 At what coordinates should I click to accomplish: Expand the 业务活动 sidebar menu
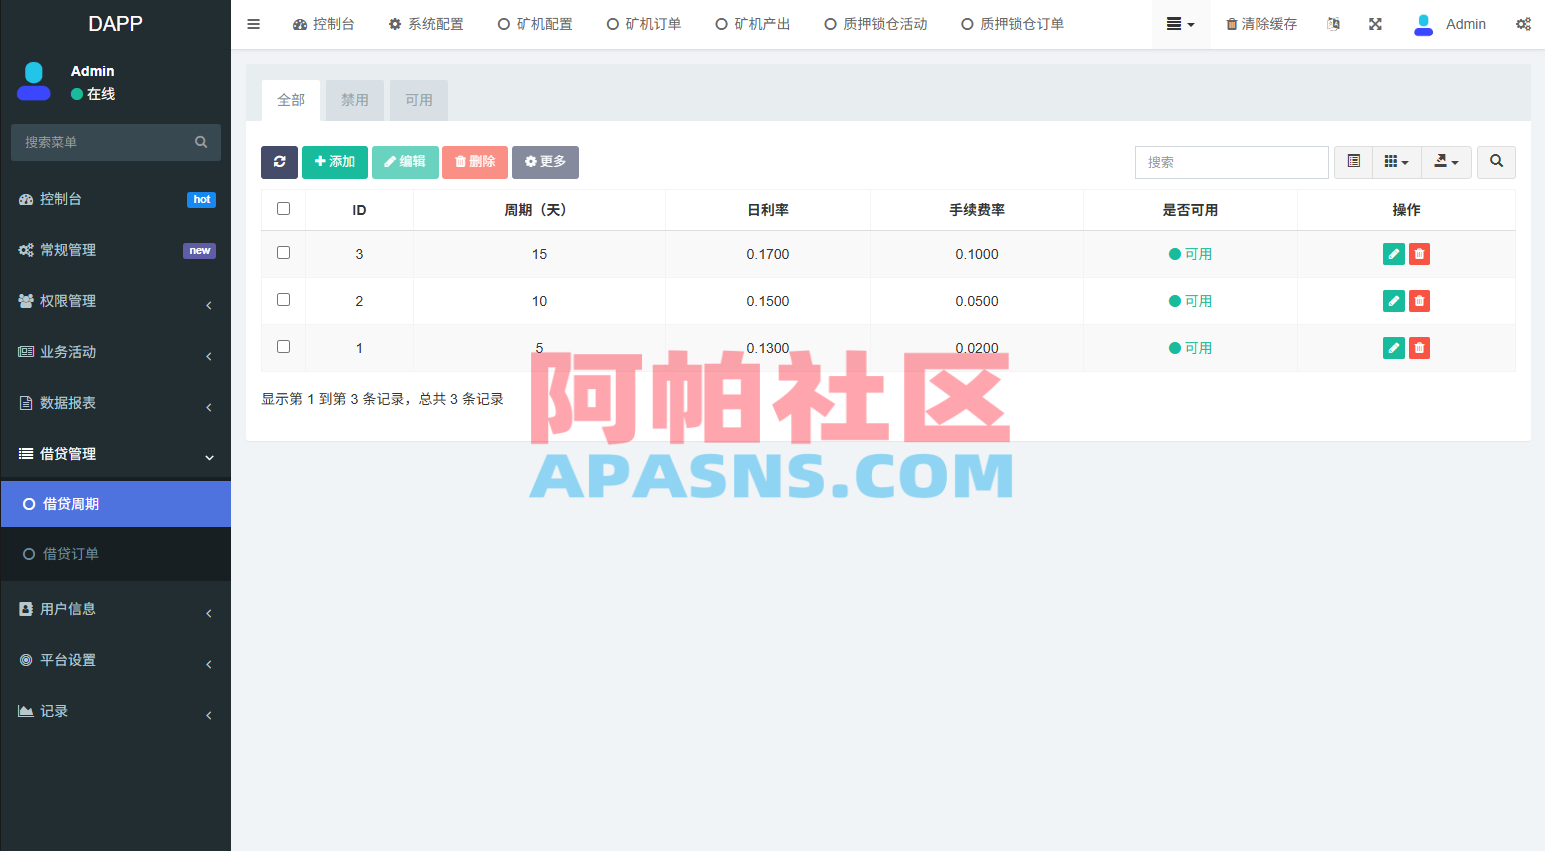point(116,352)
